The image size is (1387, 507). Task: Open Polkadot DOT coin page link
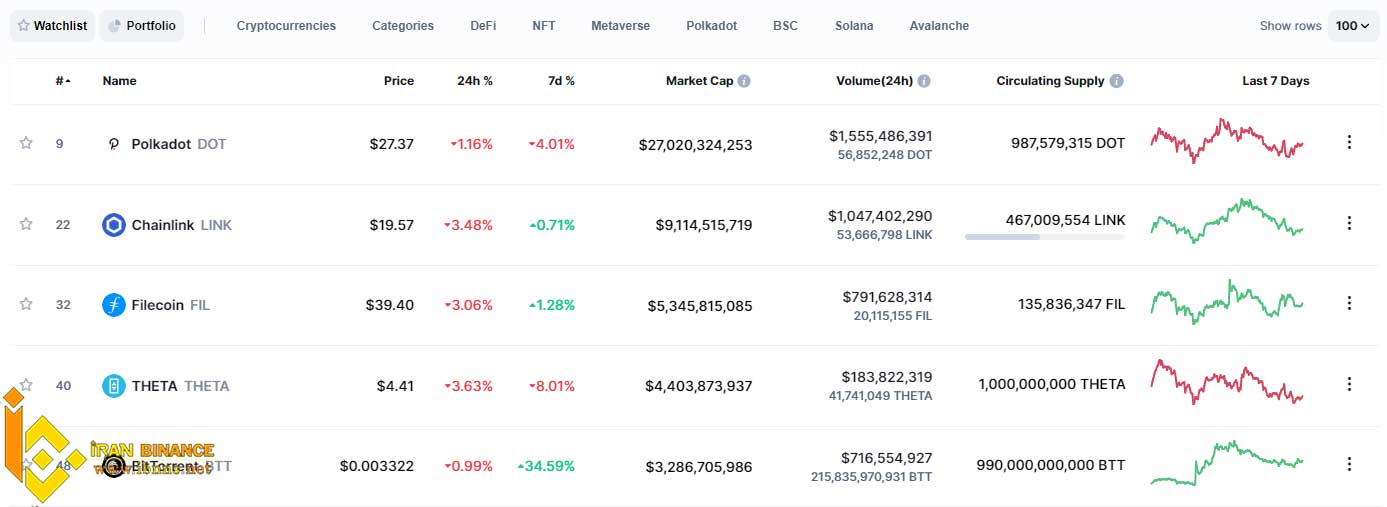coord(179,144)
